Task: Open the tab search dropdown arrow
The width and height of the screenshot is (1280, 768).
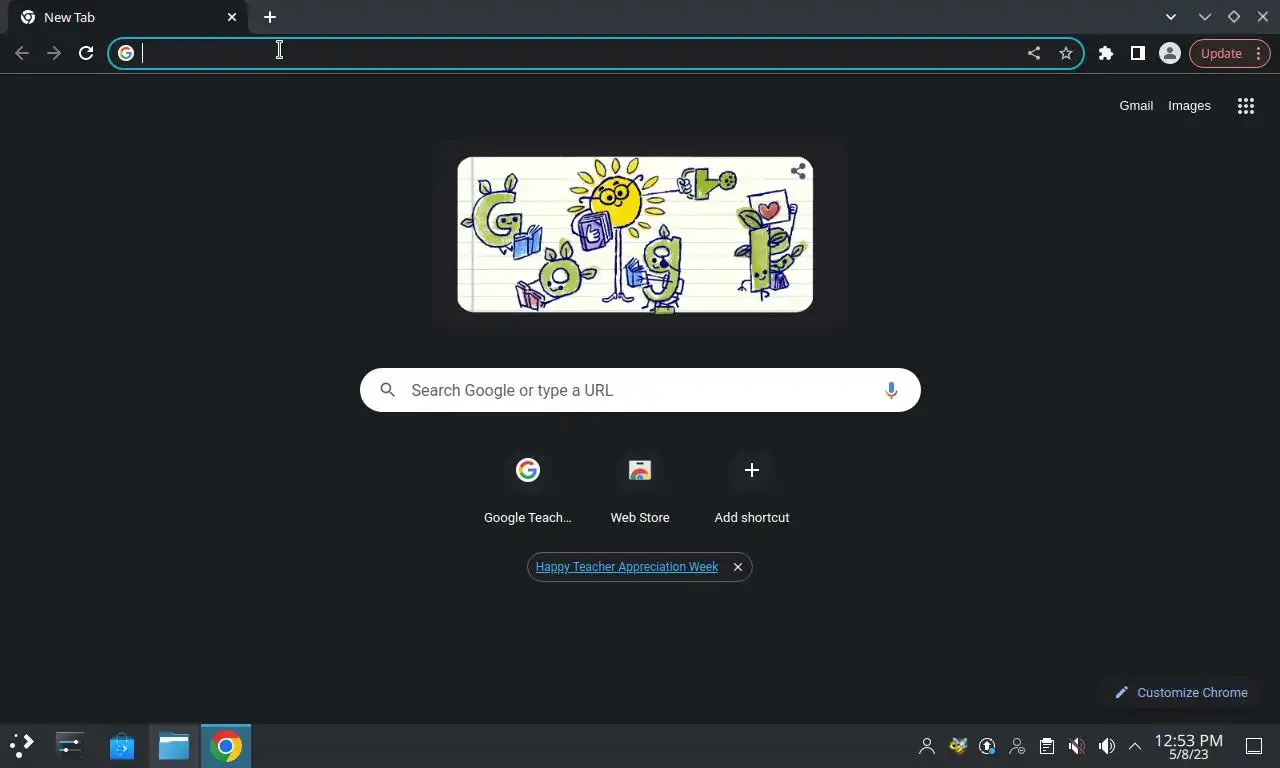Action: (x=1171, y=17)
